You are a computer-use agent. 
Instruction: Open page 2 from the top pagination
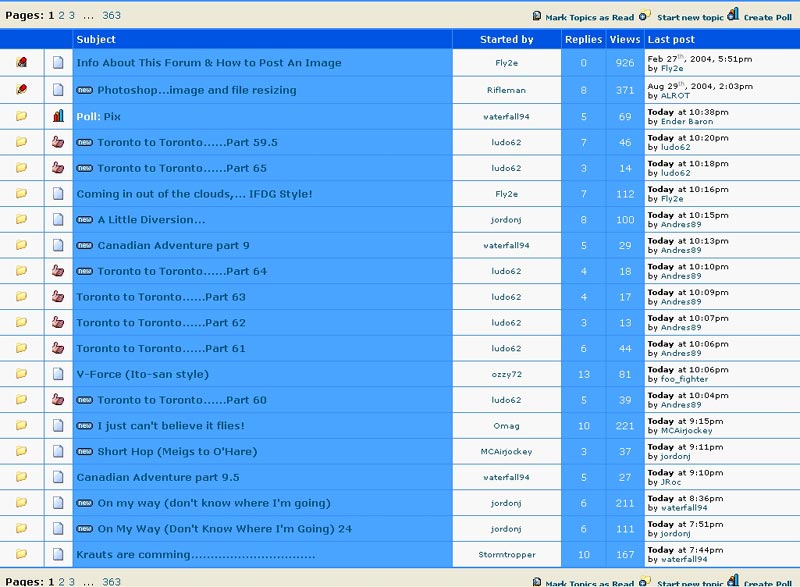click(x=61, y=16)
